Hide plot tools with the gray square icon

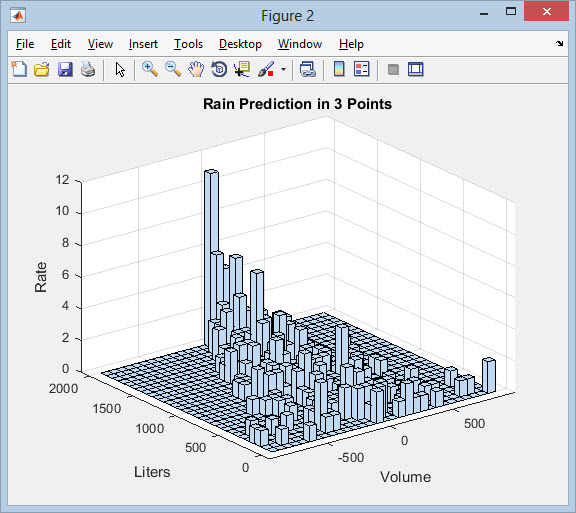(x=393, y=69)
